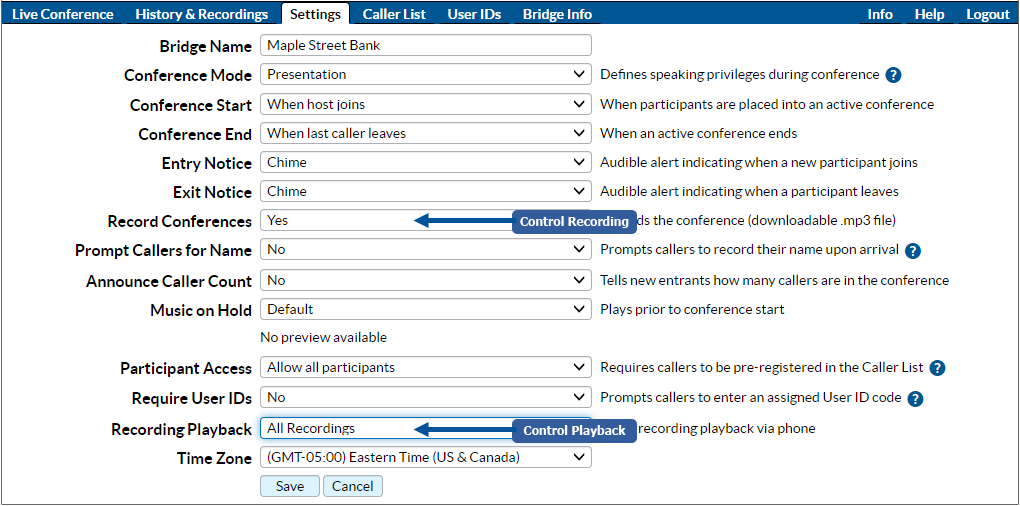Click help icon next to Participant Access description
The image size is (1020, 506).
click(x=937, y=368)
